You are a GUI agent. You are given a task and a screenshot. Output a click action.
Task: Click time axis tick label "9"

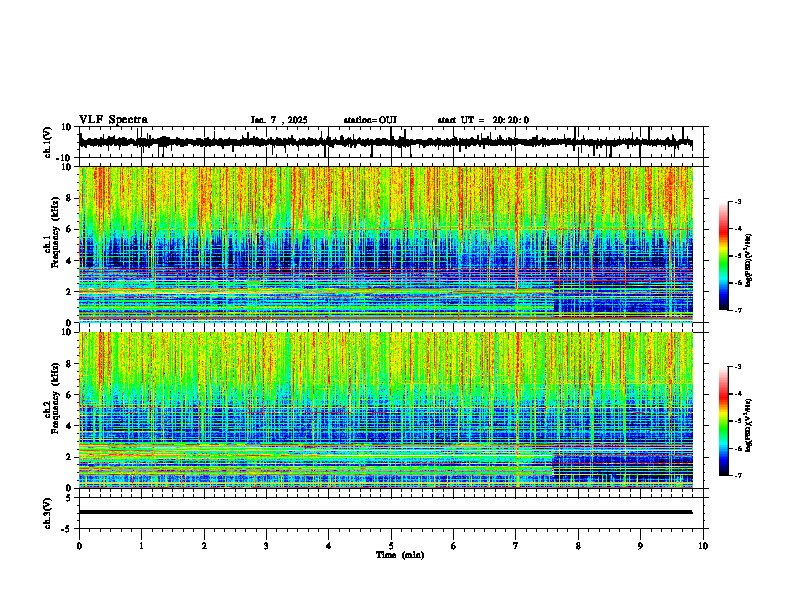pos(640,546)
